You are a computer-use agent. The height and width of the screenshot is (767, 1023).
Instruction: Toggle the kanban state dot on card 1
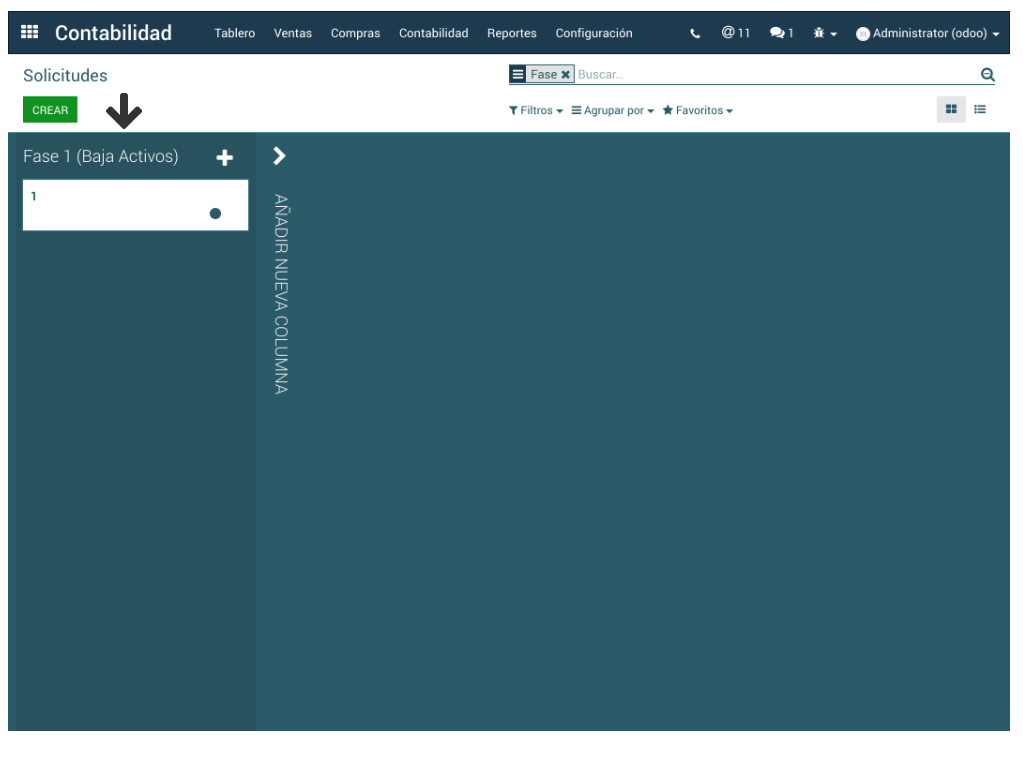click(215, 213)
